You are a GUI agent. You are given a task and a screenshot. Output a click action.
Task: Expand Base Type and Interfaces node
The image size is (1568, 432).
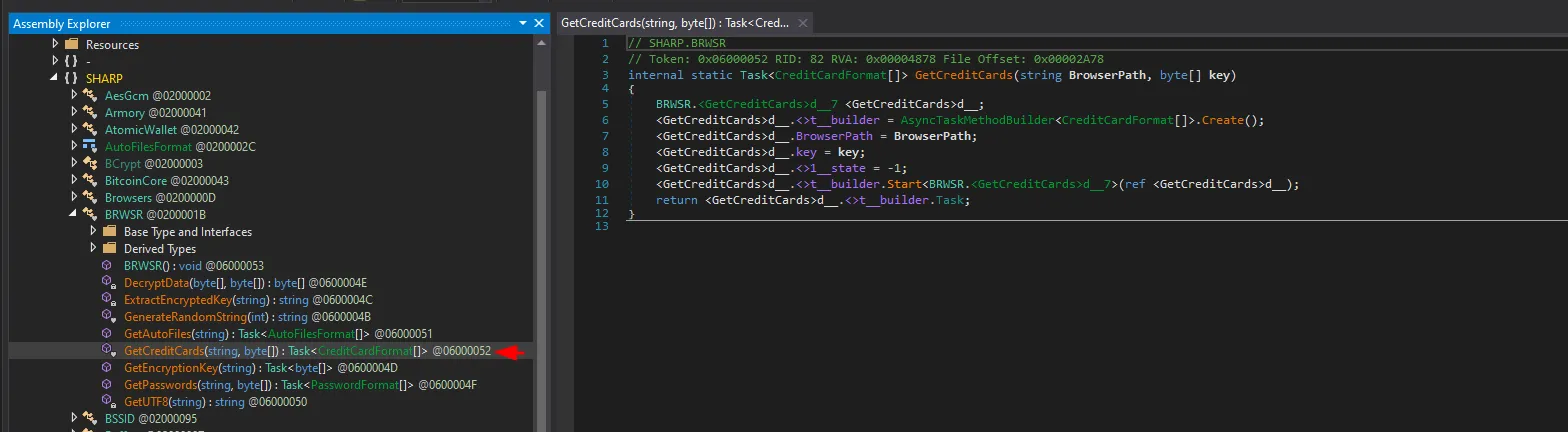[93, 232]
